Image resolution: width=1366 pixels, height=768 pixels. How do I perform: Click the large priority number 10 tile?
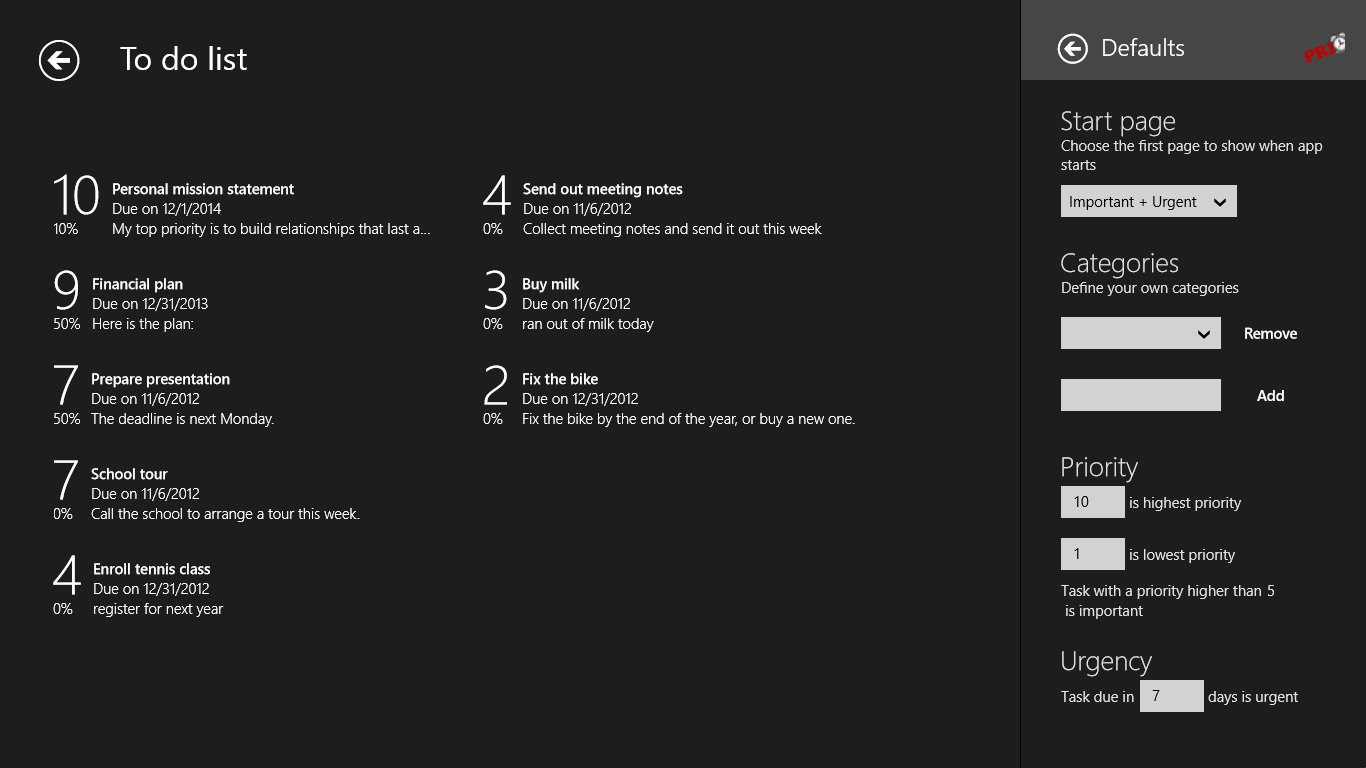tap(76, 195)
